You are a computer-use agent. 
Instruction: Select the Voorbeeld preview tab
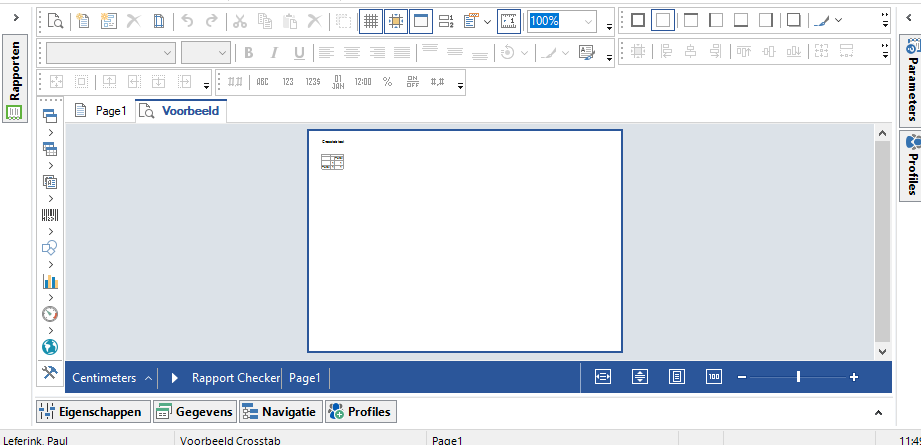(181, 111)
